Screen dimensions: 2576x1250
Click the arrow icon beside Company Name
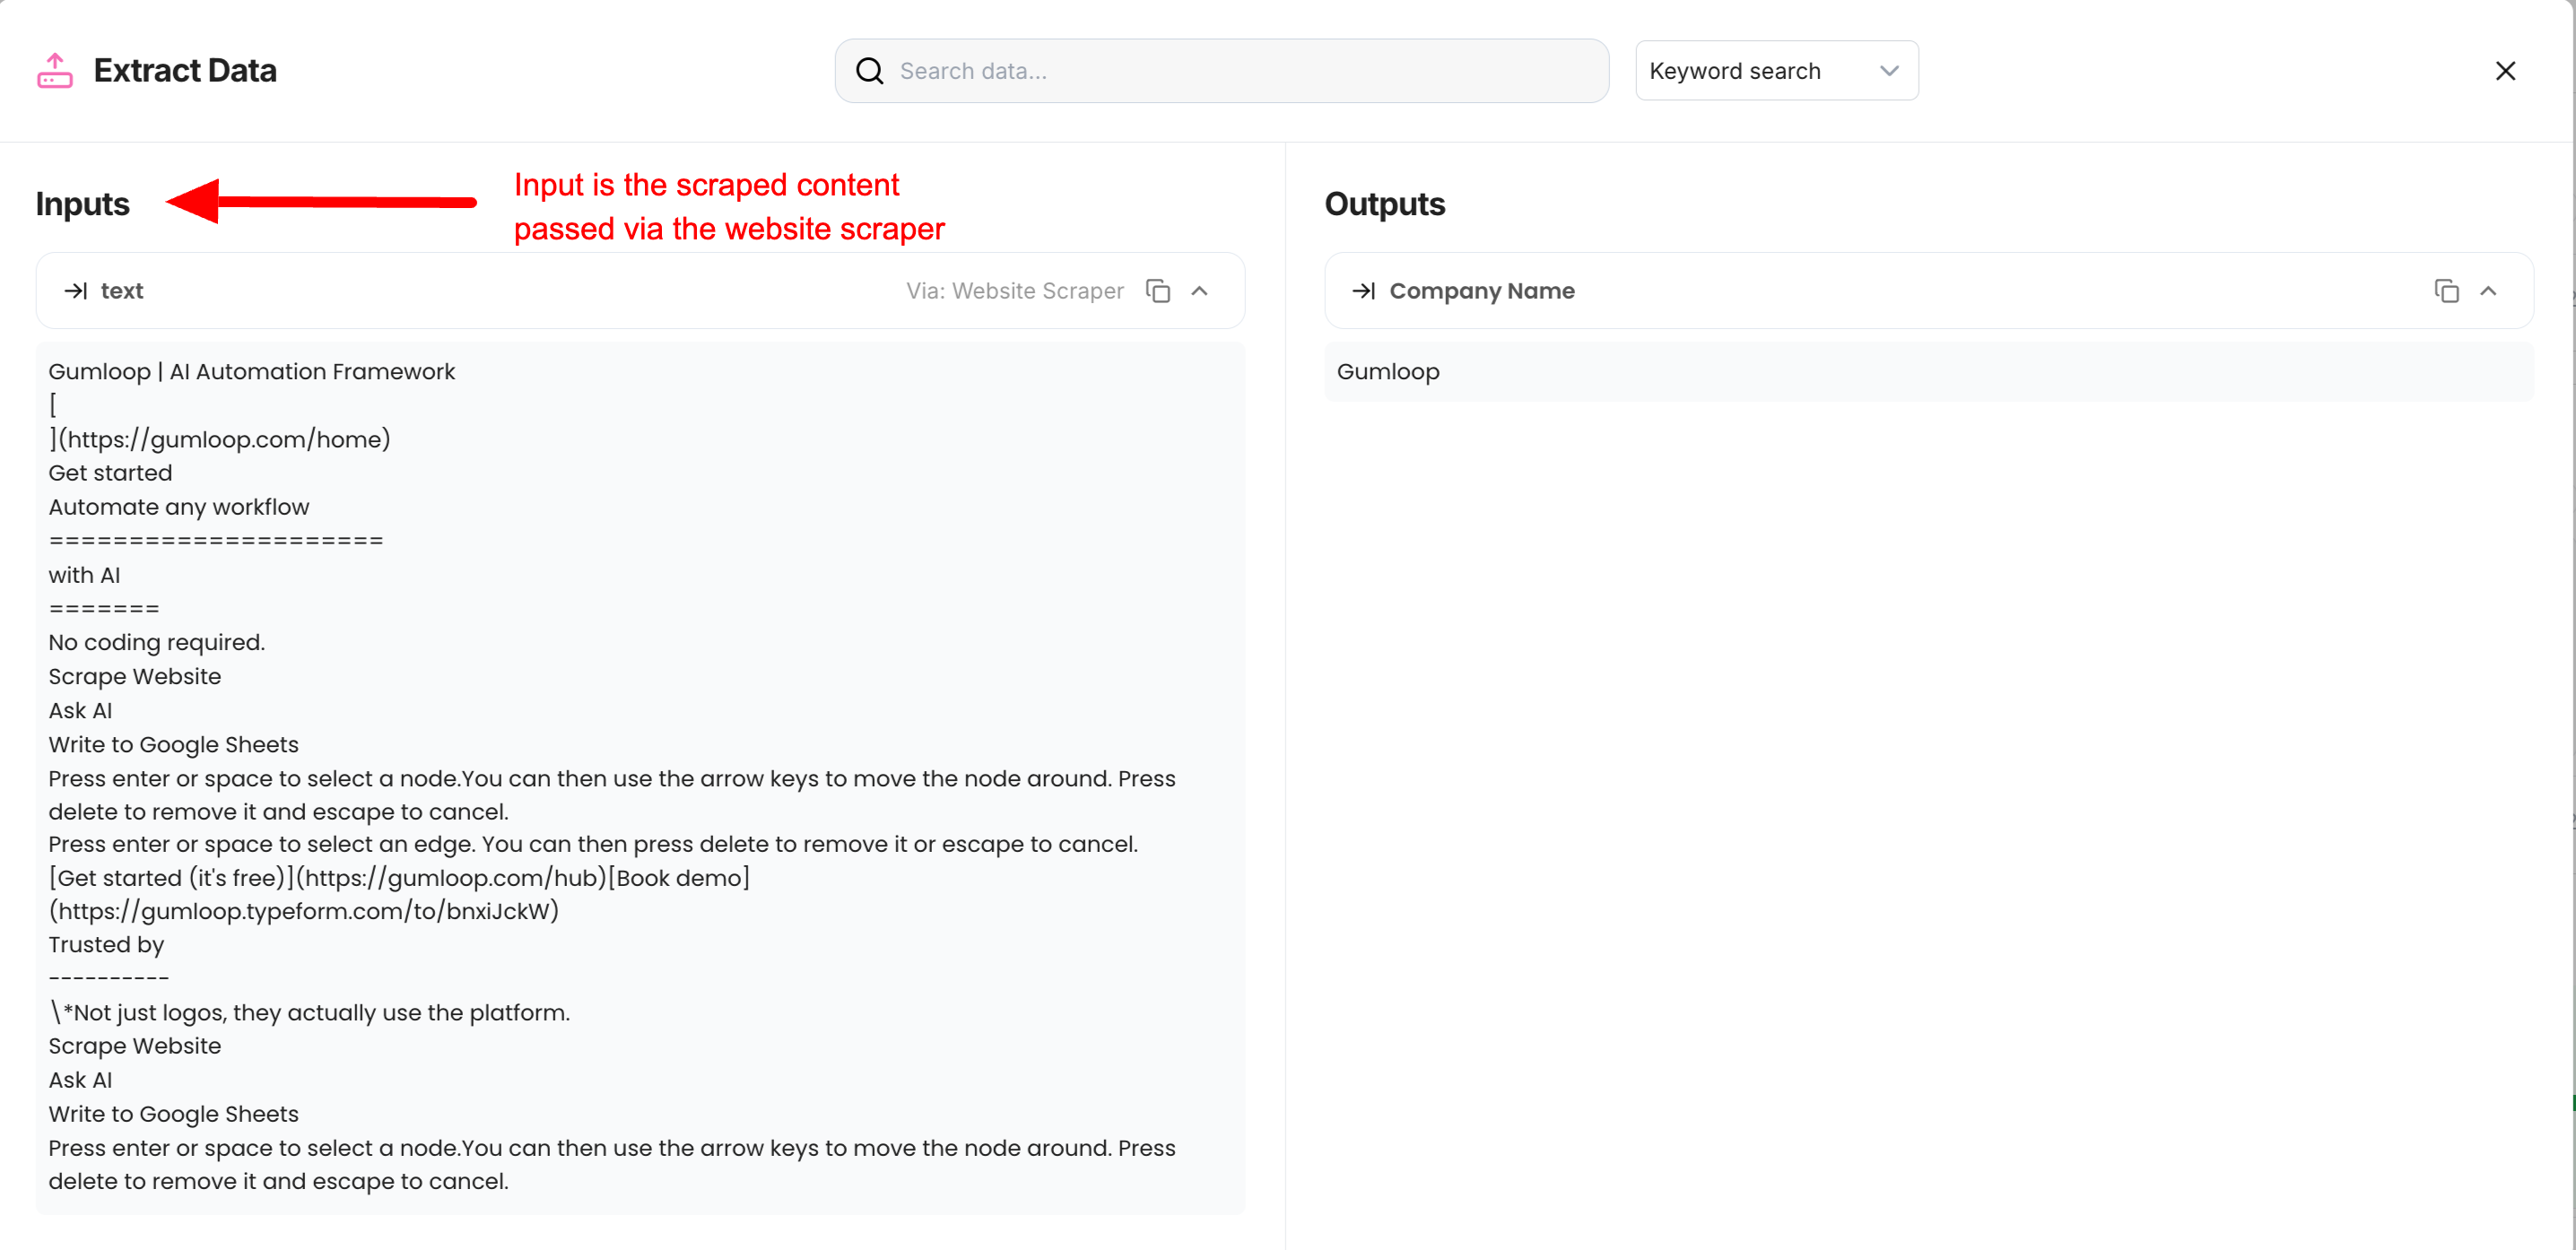[1364, 291]
